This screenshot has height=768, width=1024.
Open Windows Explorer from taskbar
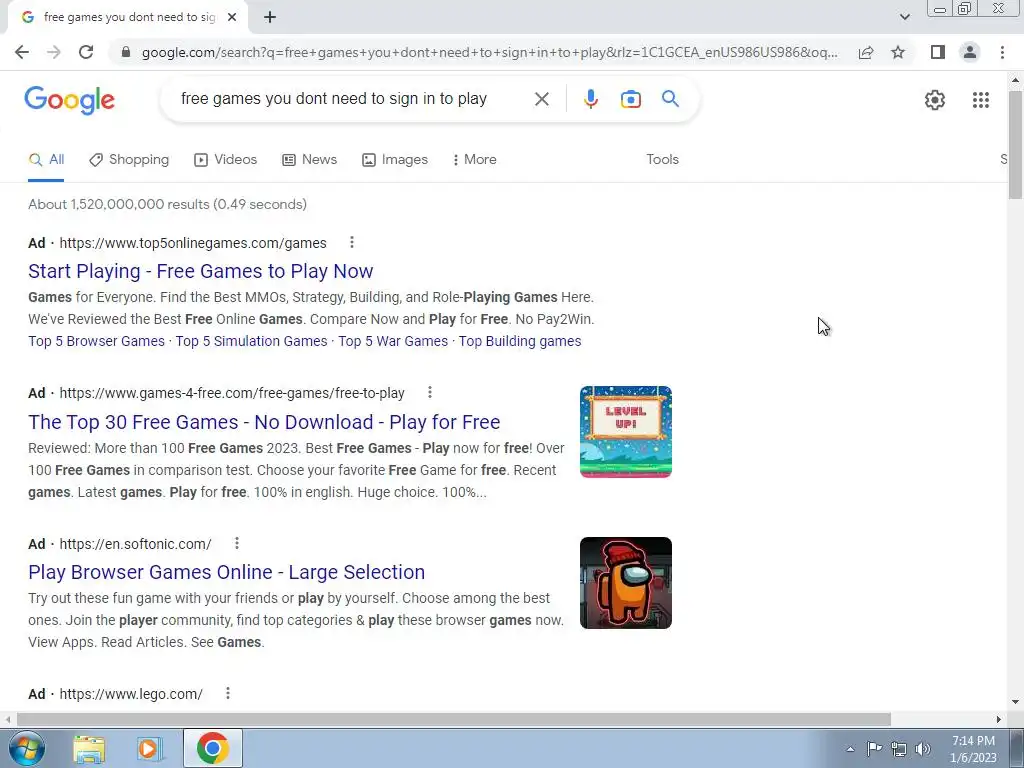click(89, 749)
